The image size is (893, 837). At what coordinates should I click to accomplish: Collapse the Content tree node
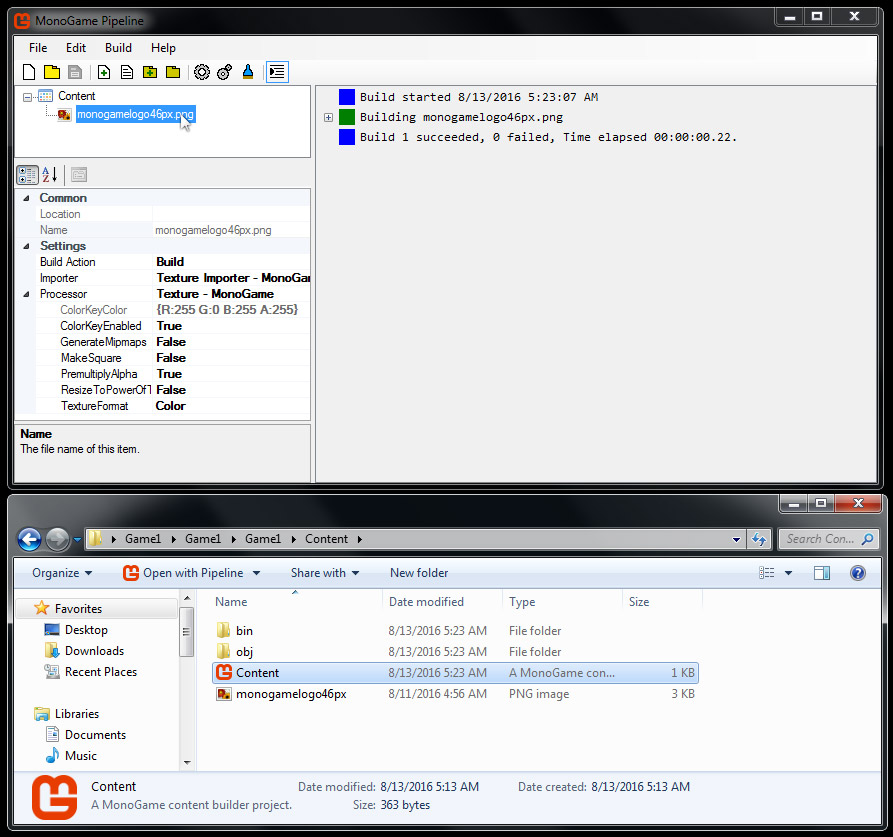27,97
